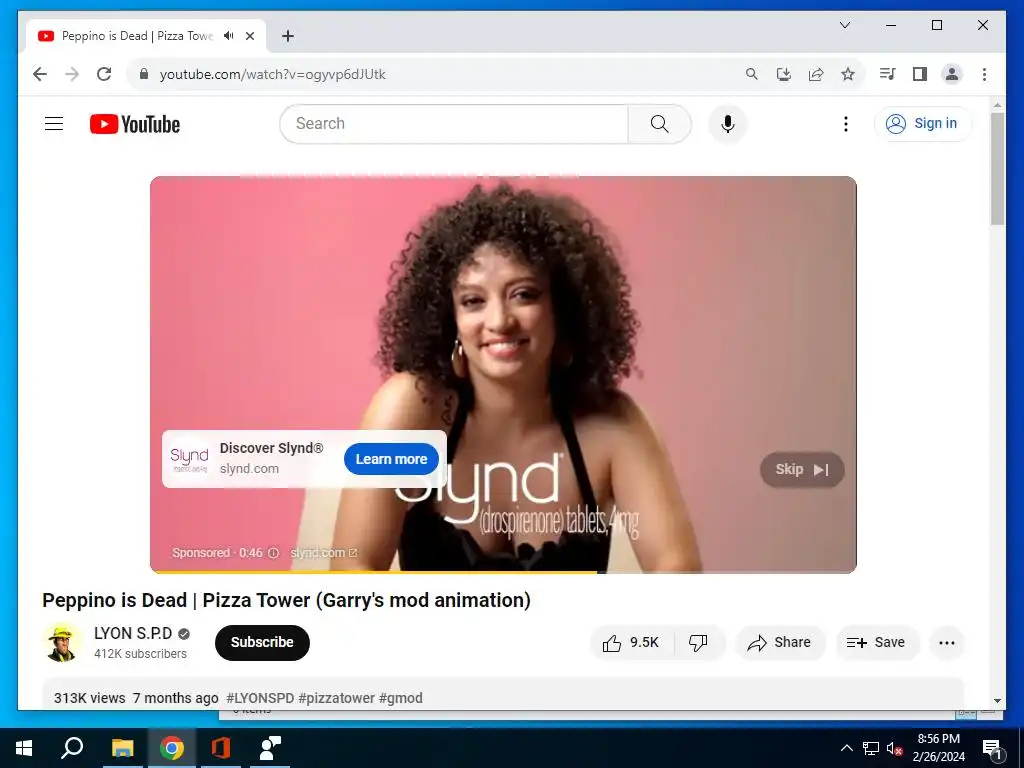Click the zoom magnifier icon in address bar
The image size is (1024, 768).
pos(752,74)
